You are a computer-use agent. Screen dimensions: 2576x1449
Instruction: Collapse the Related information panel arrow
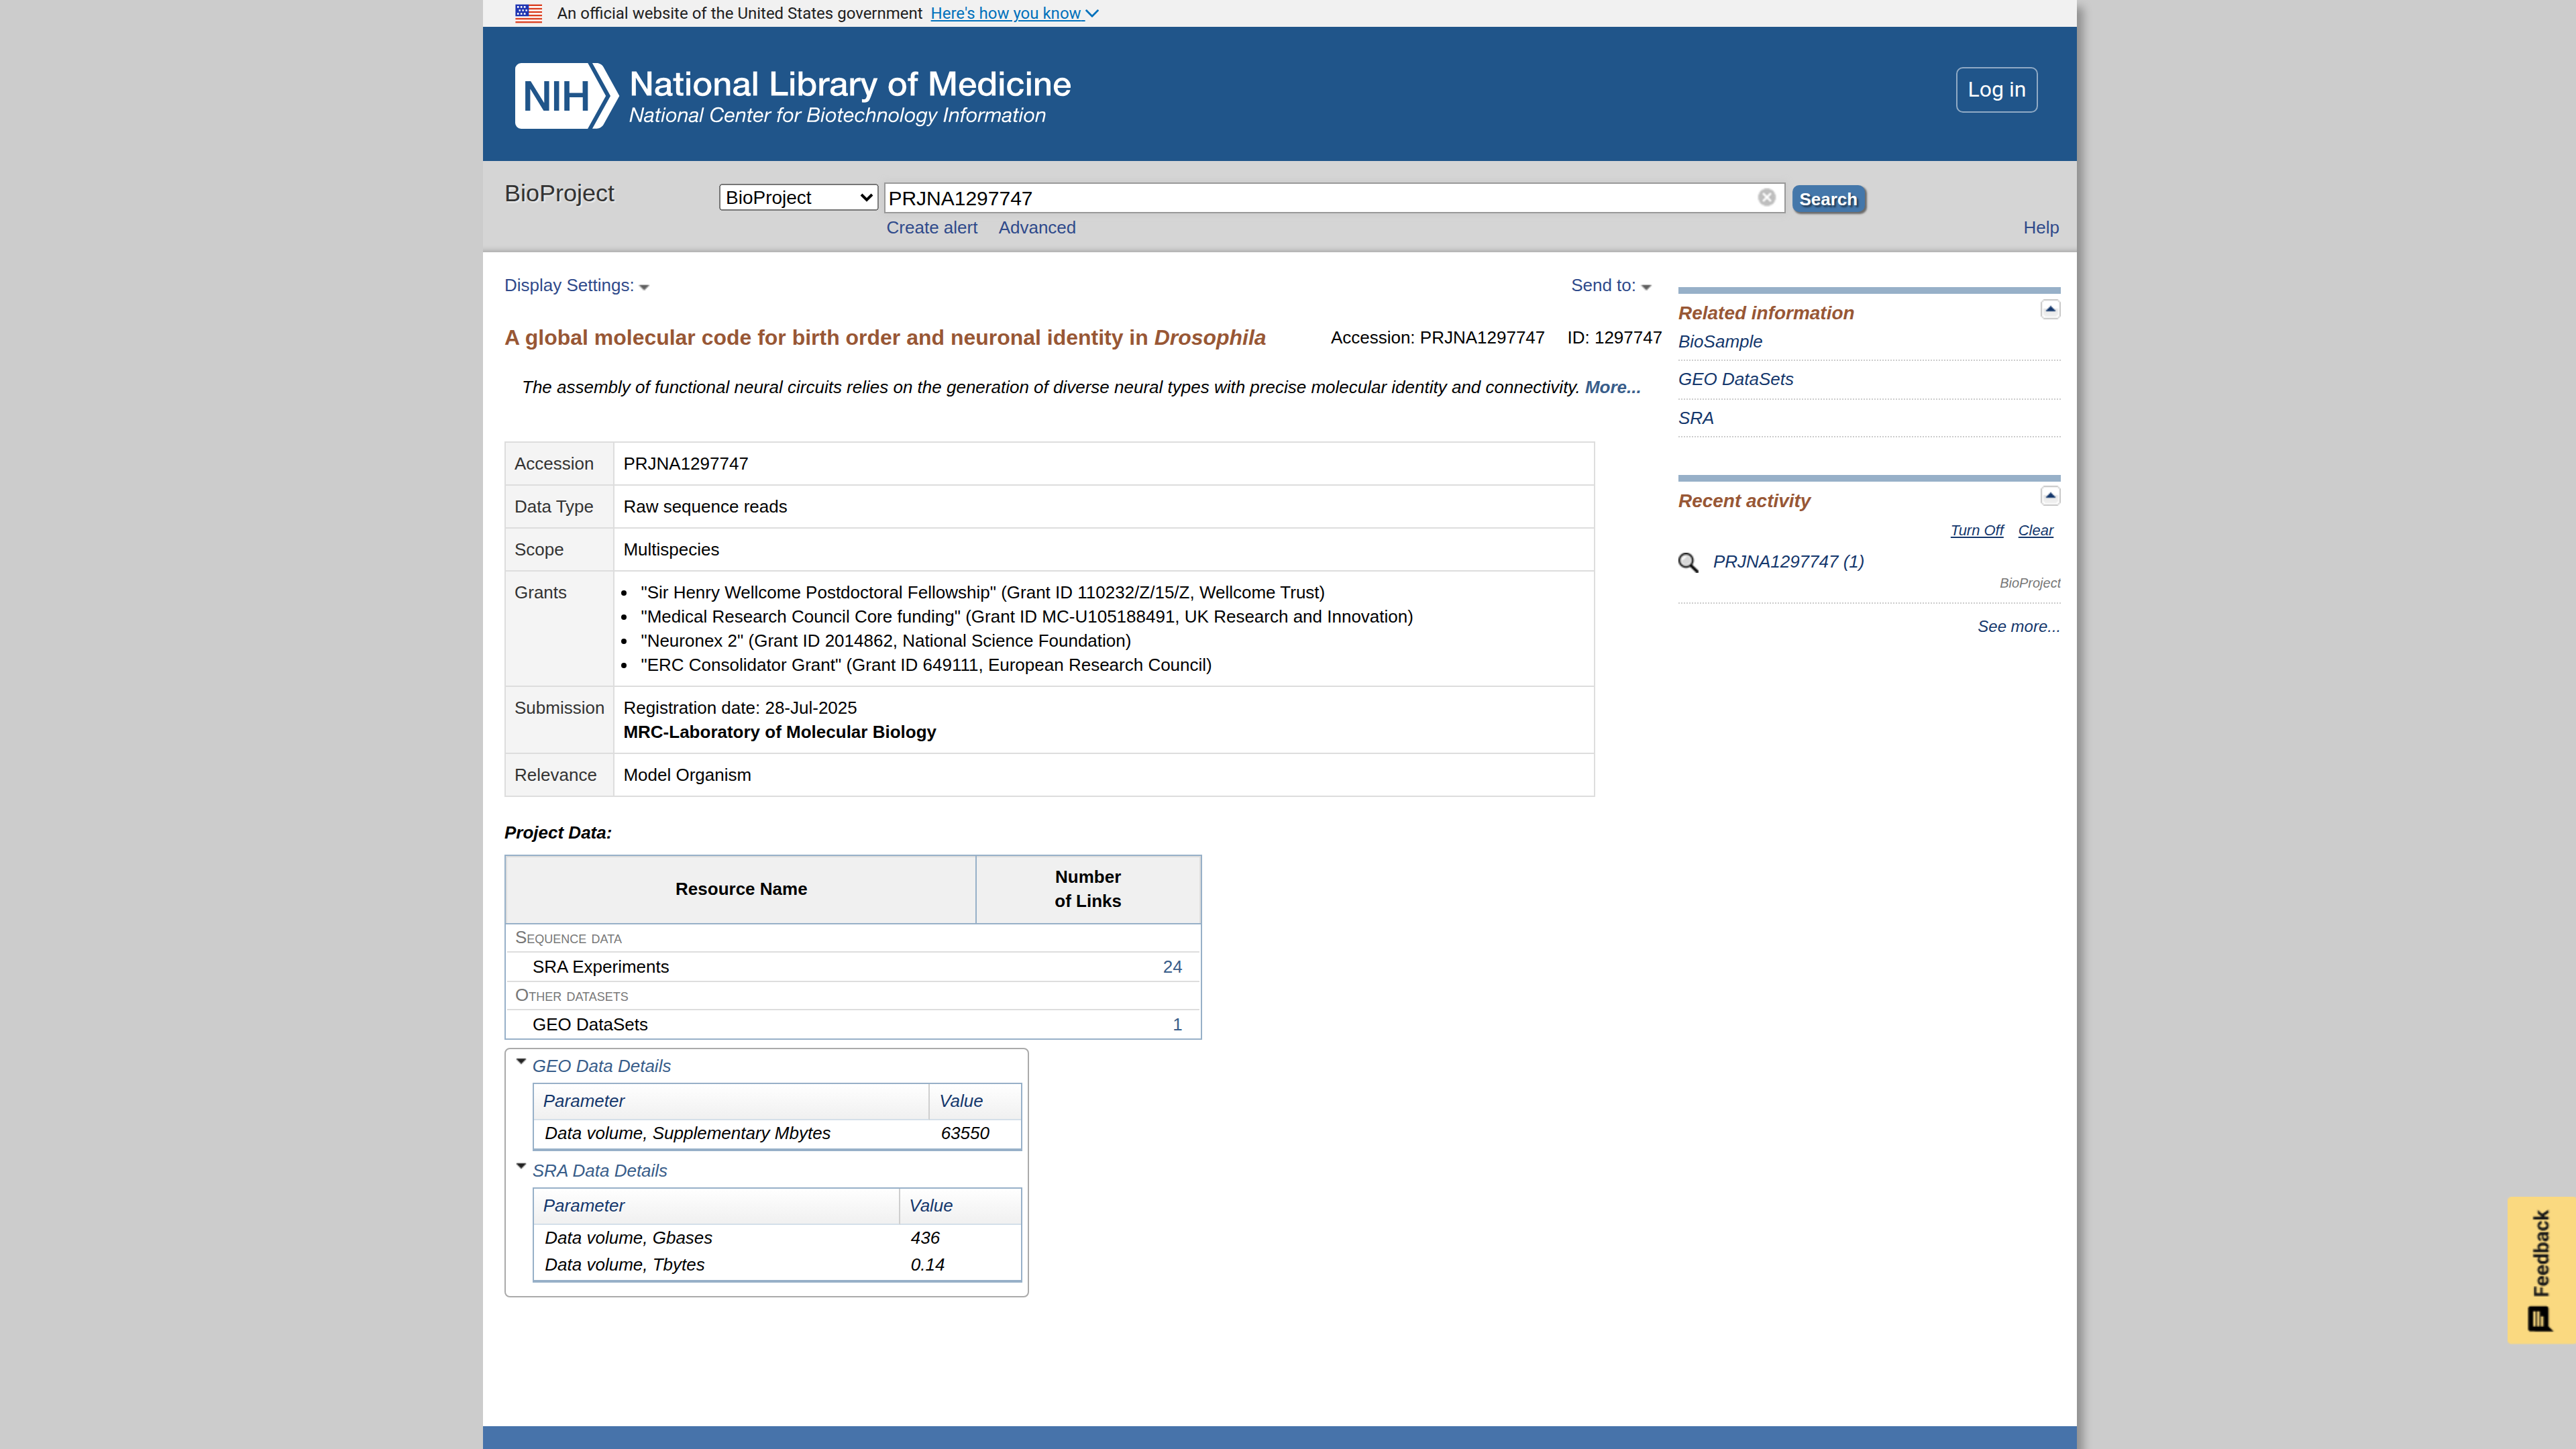coord(2050,309)
